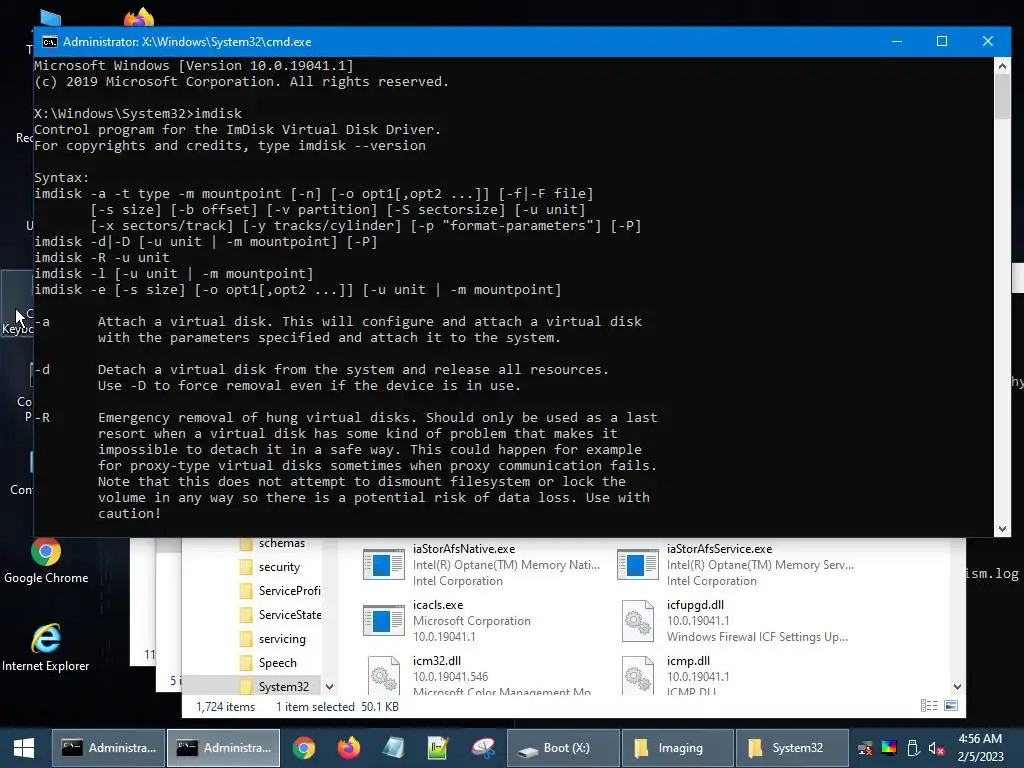Viewport: 1024px width, 768px height.
Task: Open Google Chrome desktop shortcut
Action: coord(46,560)
